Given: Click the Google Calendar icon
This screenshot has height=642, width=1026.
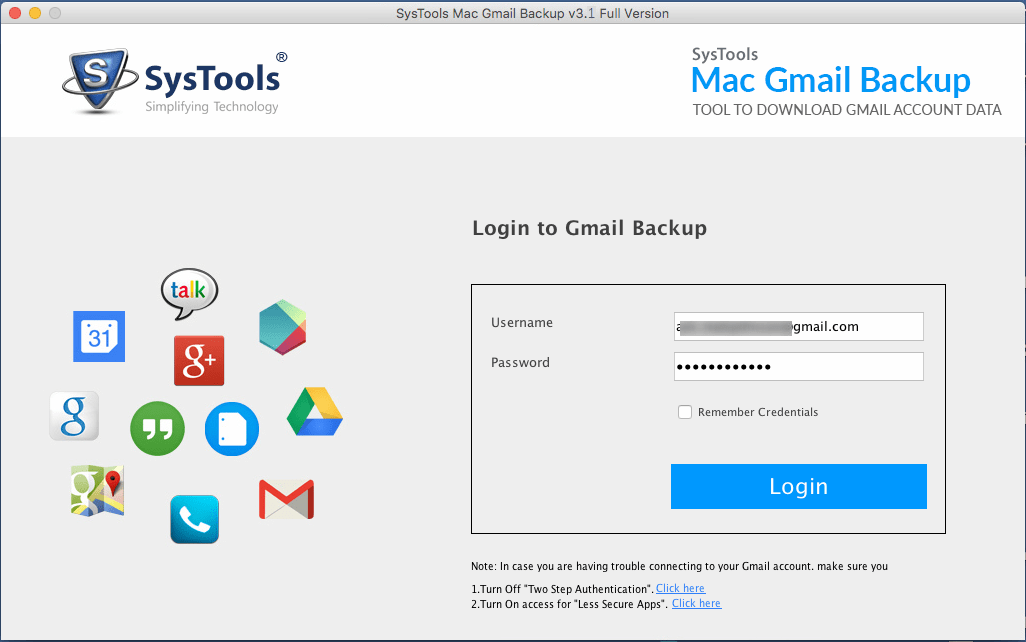Looking at the screenshot, I should click(98, 337).
